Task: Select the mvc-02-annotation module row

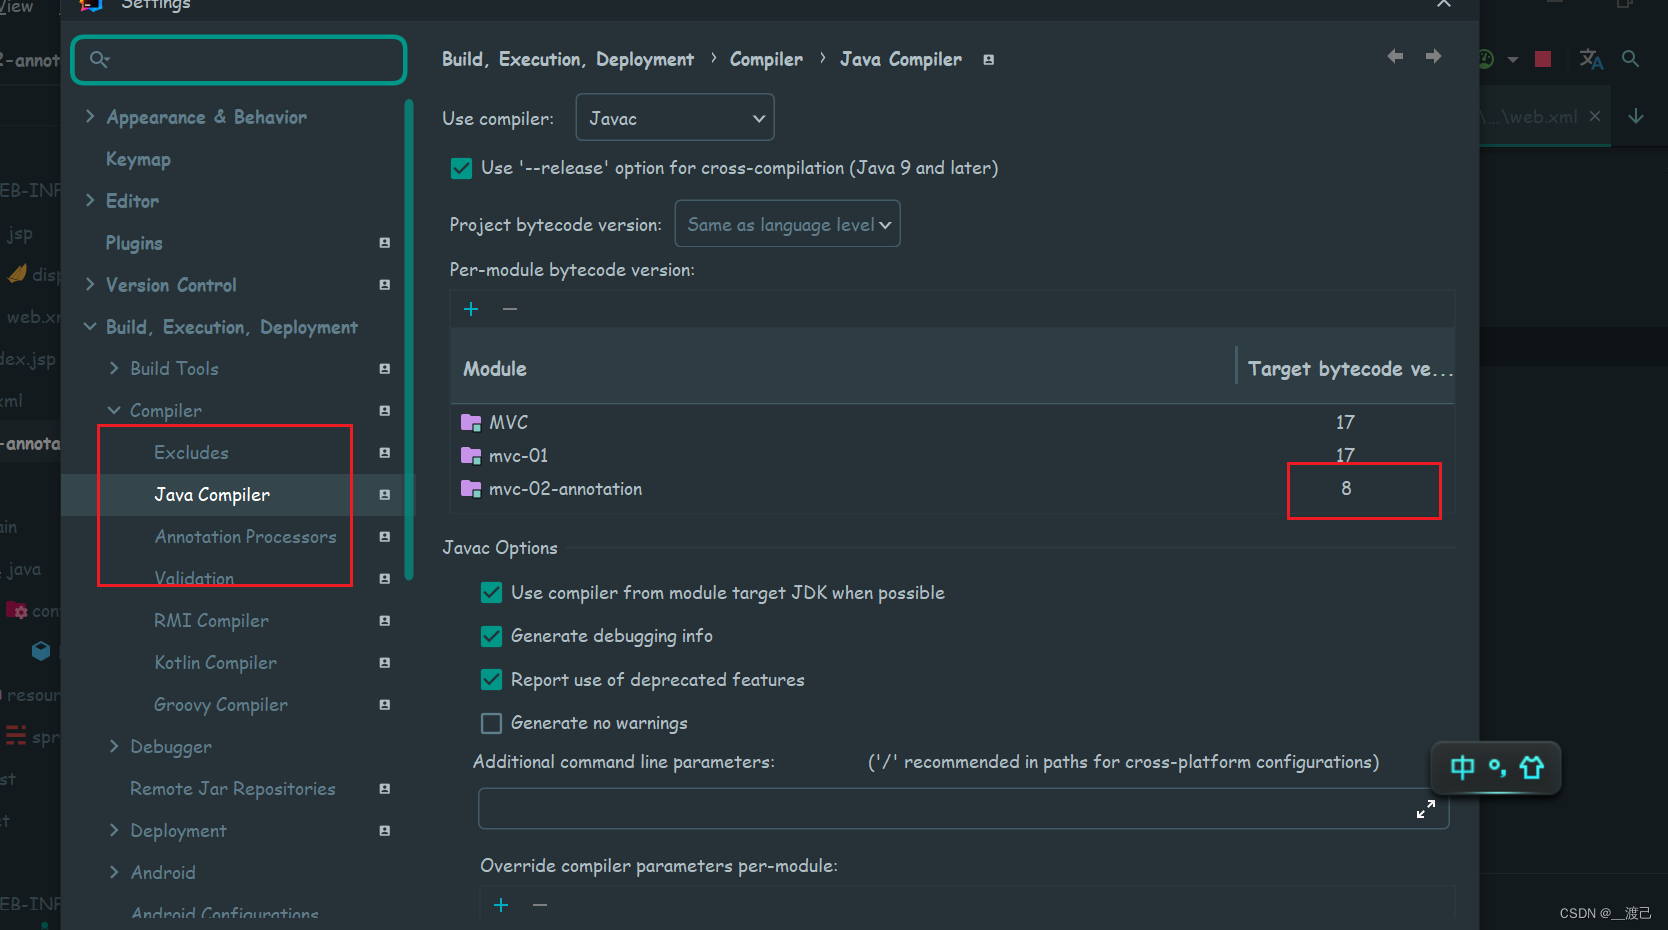Action: pyautogui.click(x=951, y=489)
